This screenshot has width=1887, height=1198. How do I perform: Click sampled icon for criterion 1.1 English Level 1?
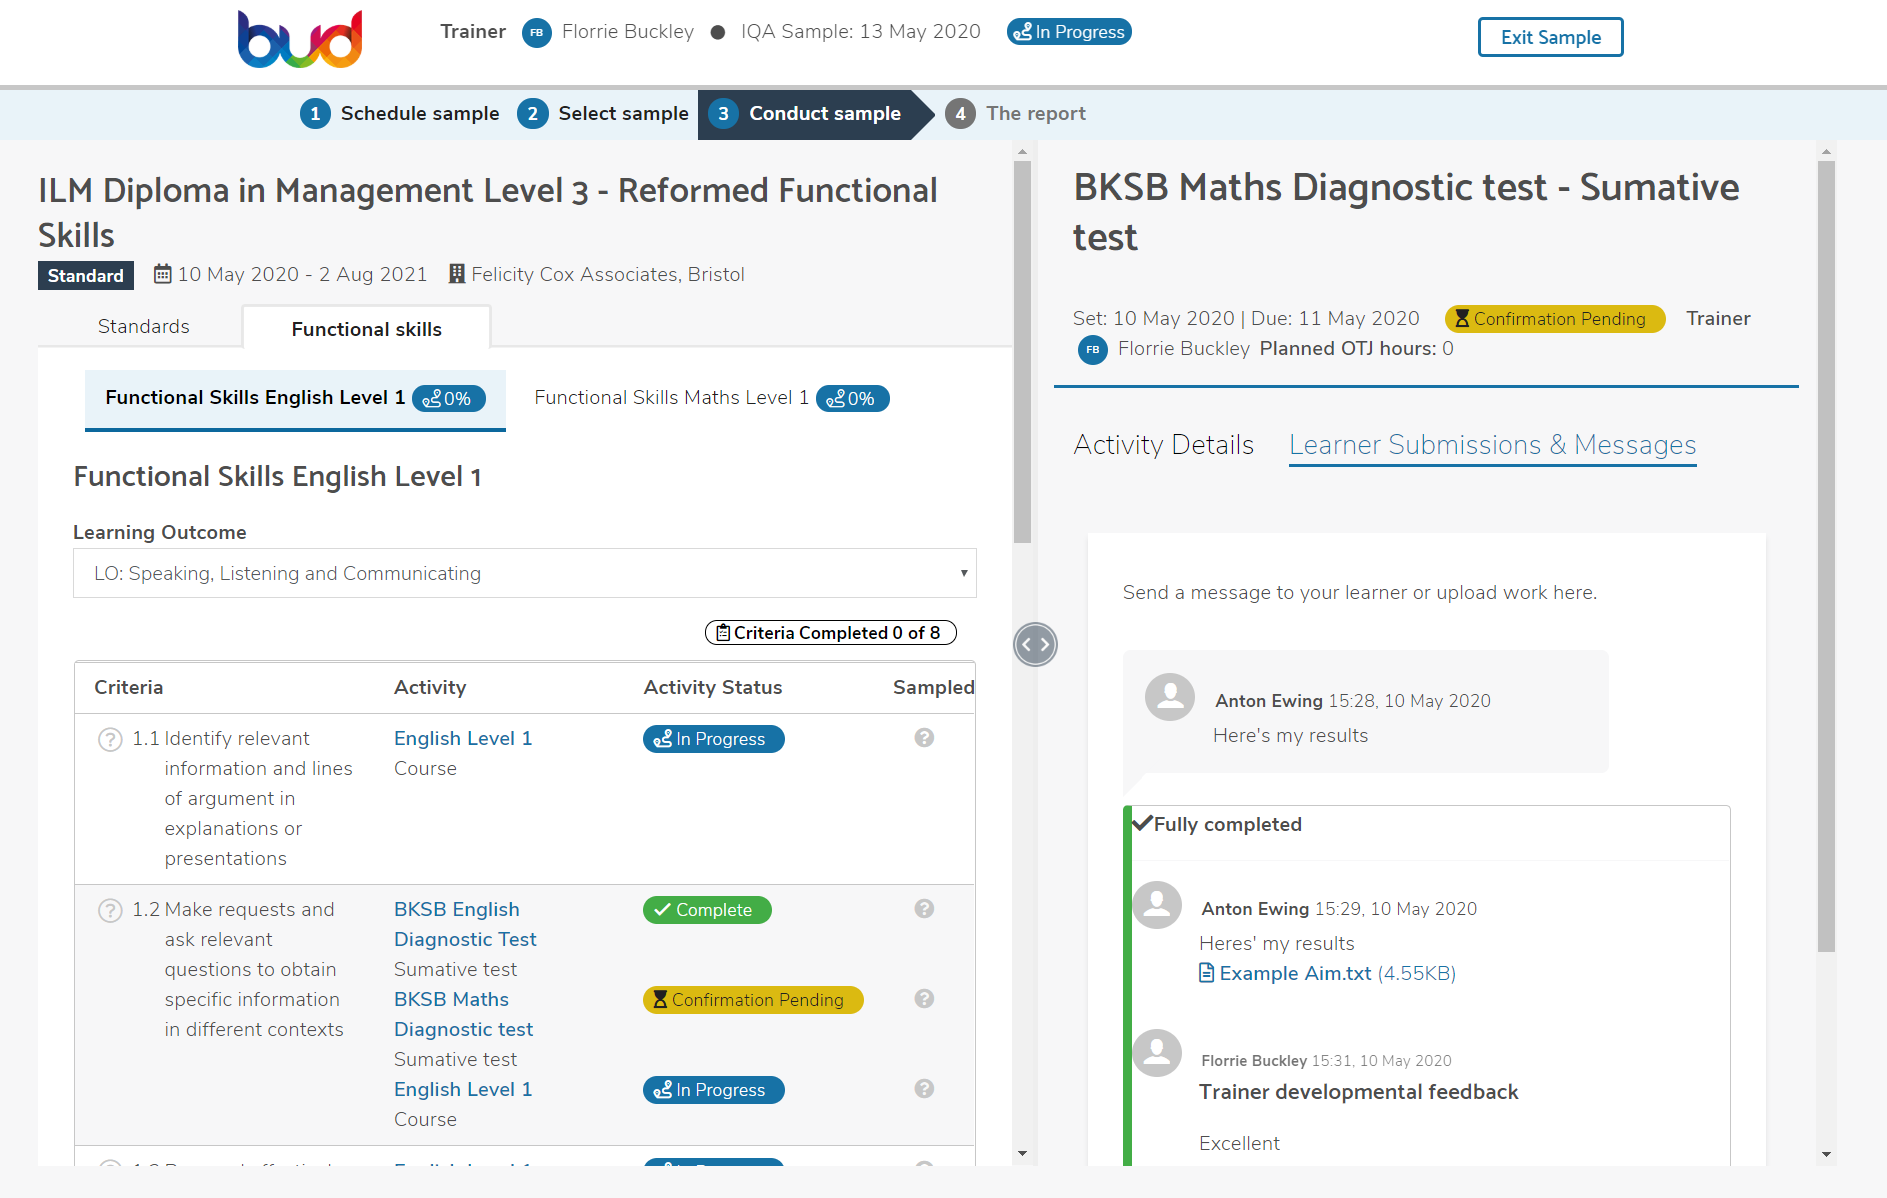[x=924, y=738]
